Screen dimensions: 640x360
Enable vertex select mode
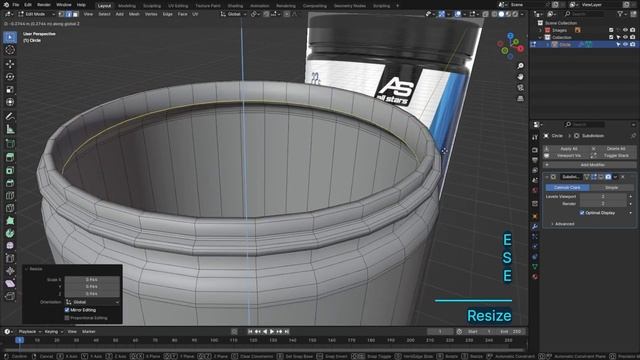(x=61, y=14)
